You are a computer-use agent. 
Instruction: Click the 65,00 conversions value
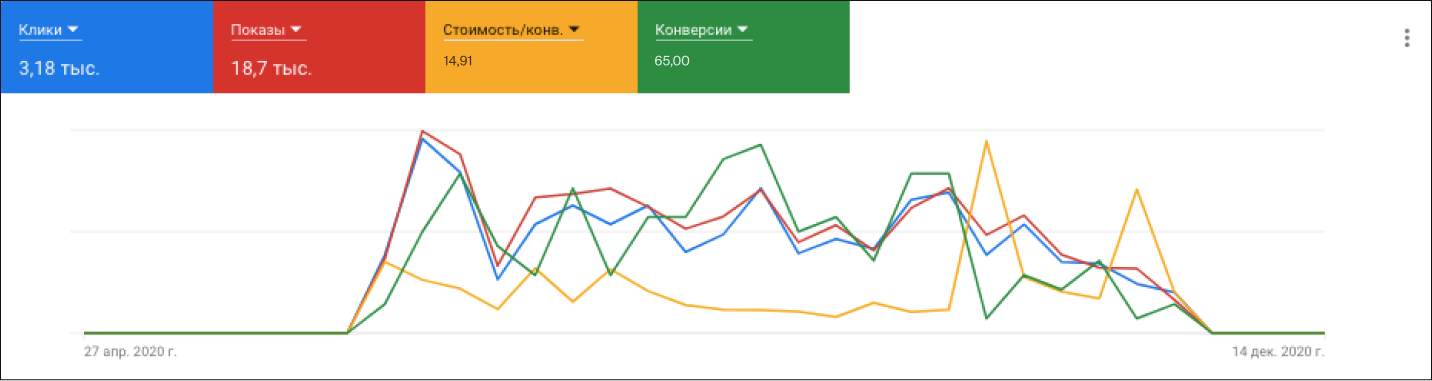tap(672, 61)
